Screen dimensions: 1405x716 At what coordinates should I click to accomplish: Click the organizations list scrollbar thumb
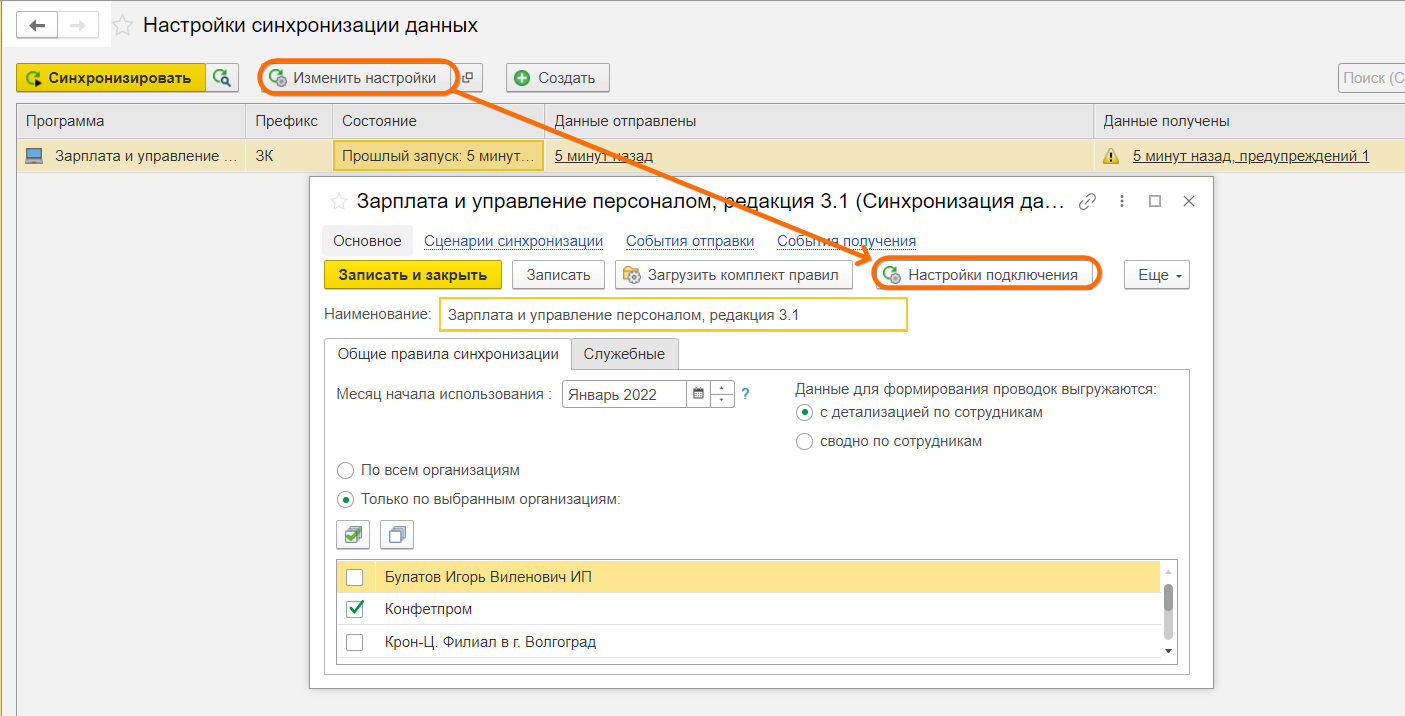(1168, 600)
